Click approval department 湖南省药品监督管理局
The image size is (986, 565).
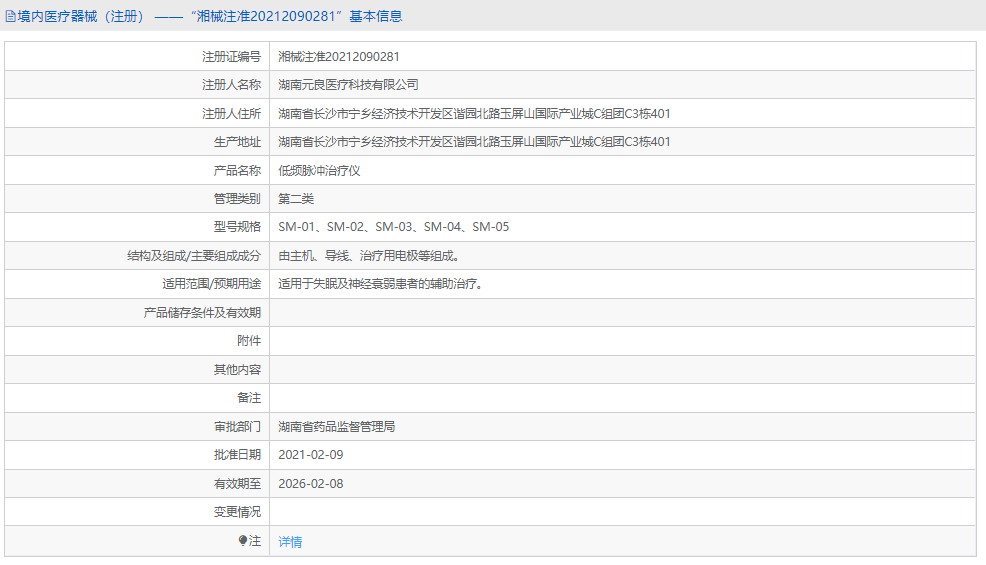point(336,427)
